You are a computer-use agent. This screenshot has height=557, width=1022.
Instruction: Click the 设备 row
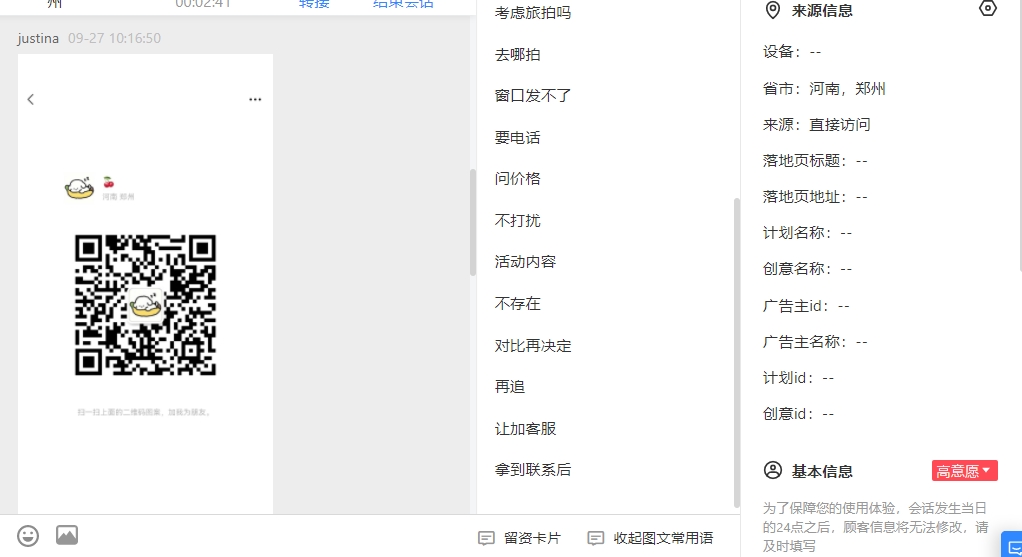tap(792, 52)
